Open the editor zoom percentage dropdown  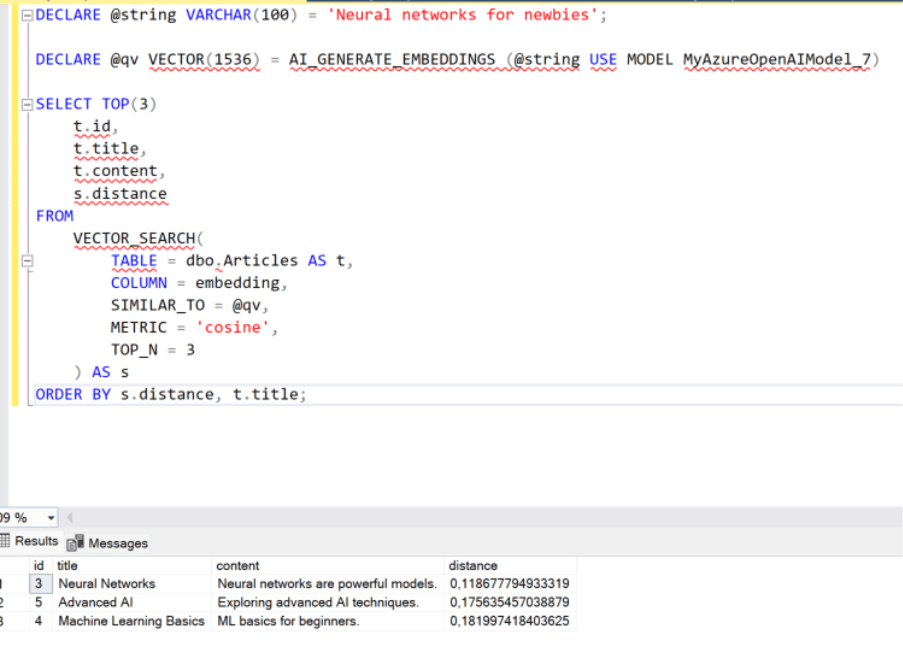[x=49, y=517]
